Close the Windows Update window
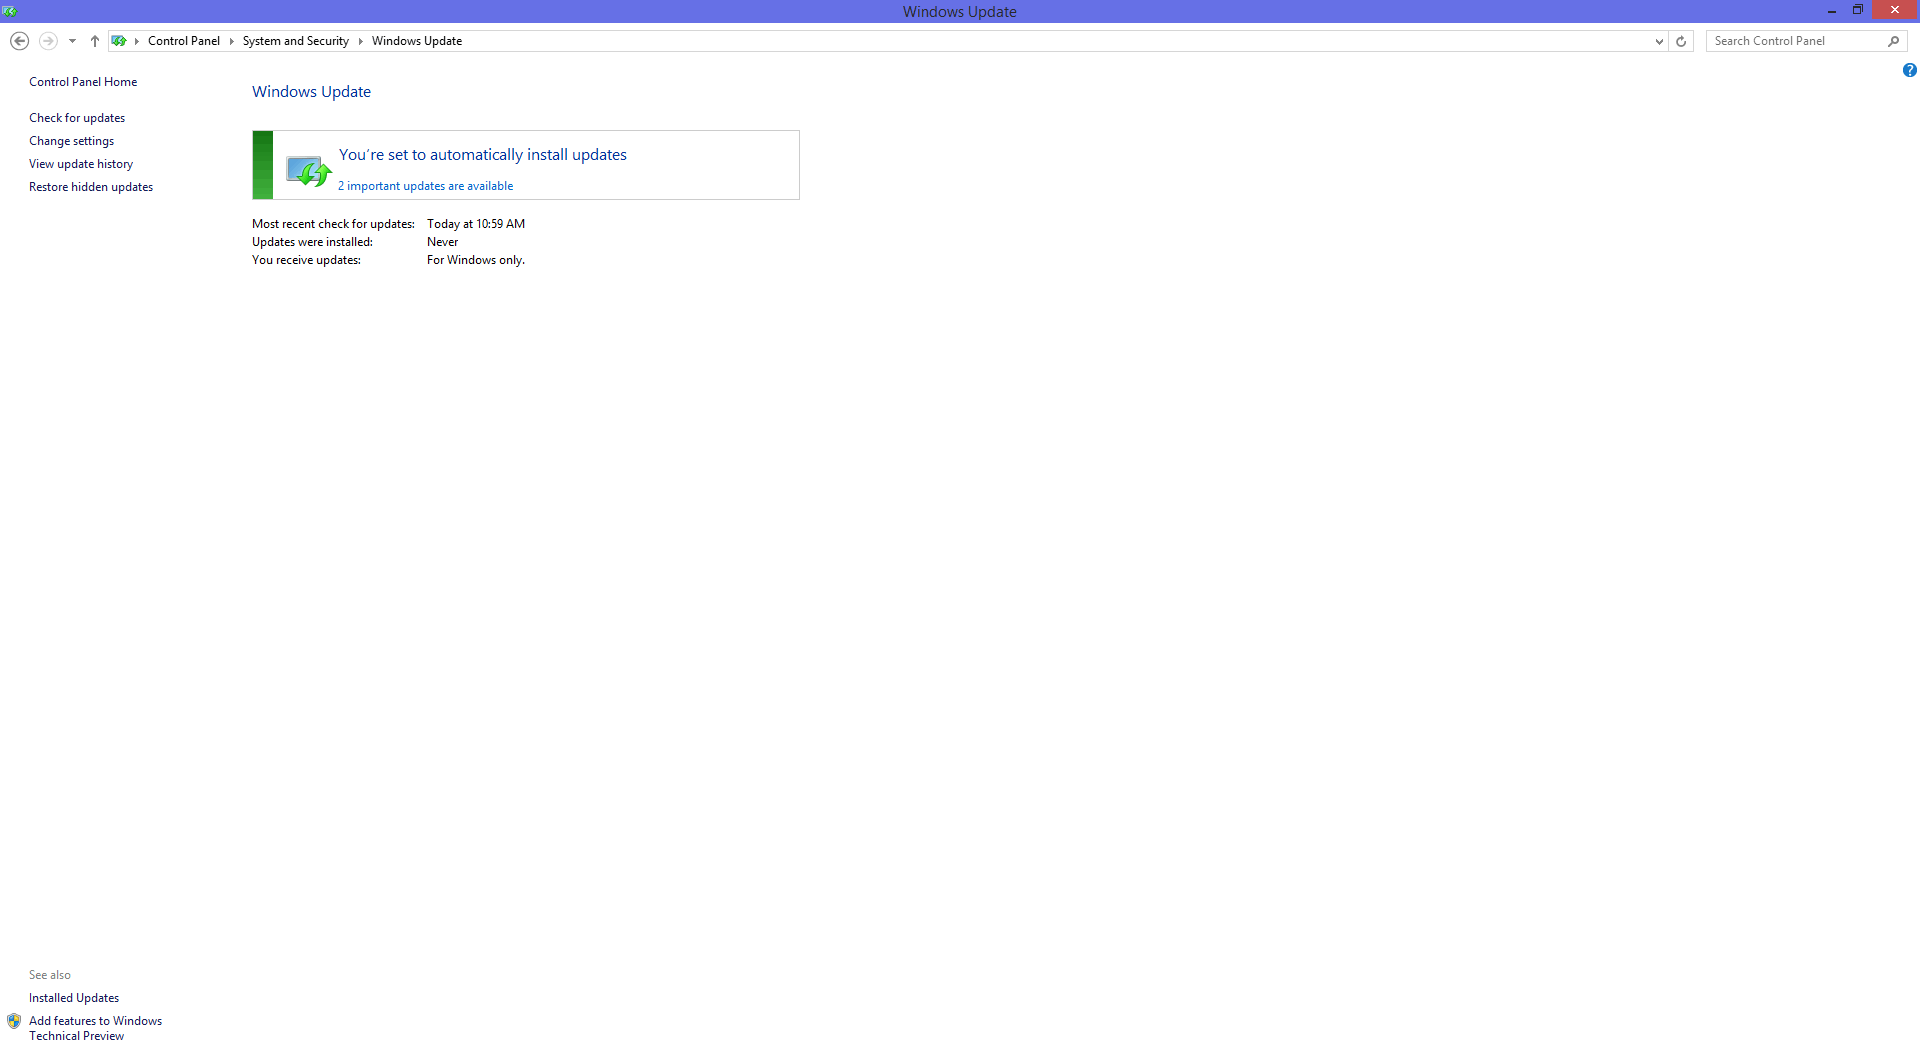1920x1063 pixels. [x=1895, y=10]
